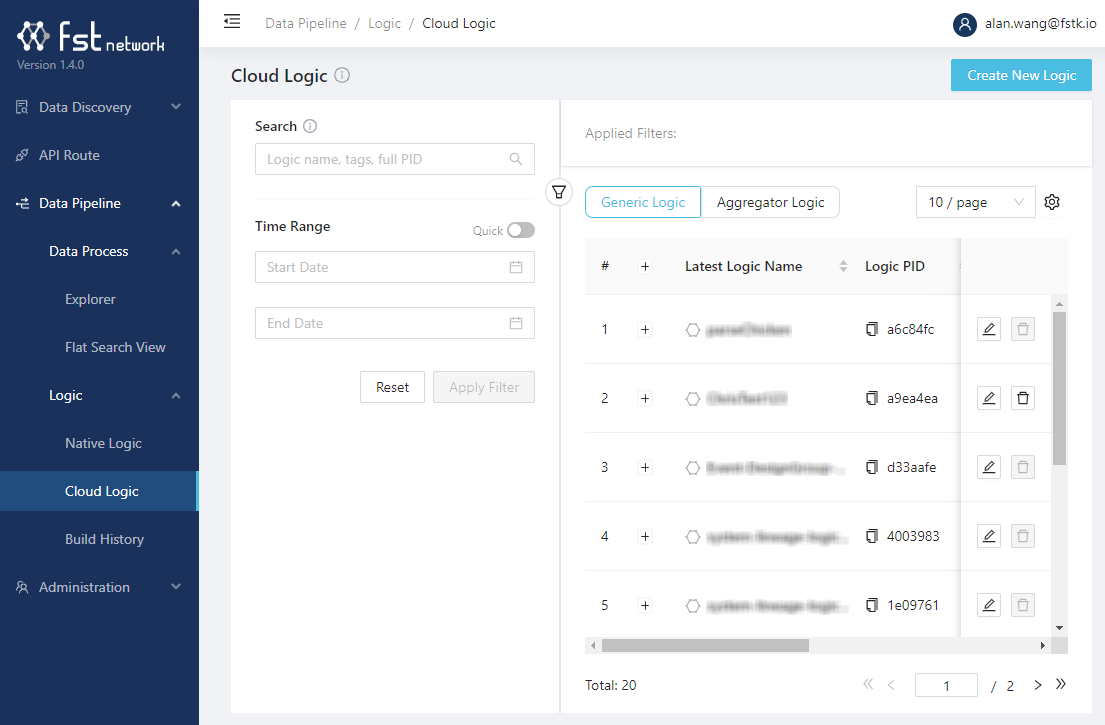1105x725 pixels.
Task: Open user account alan.wang@fstk.io
Action: (1024, 24)
